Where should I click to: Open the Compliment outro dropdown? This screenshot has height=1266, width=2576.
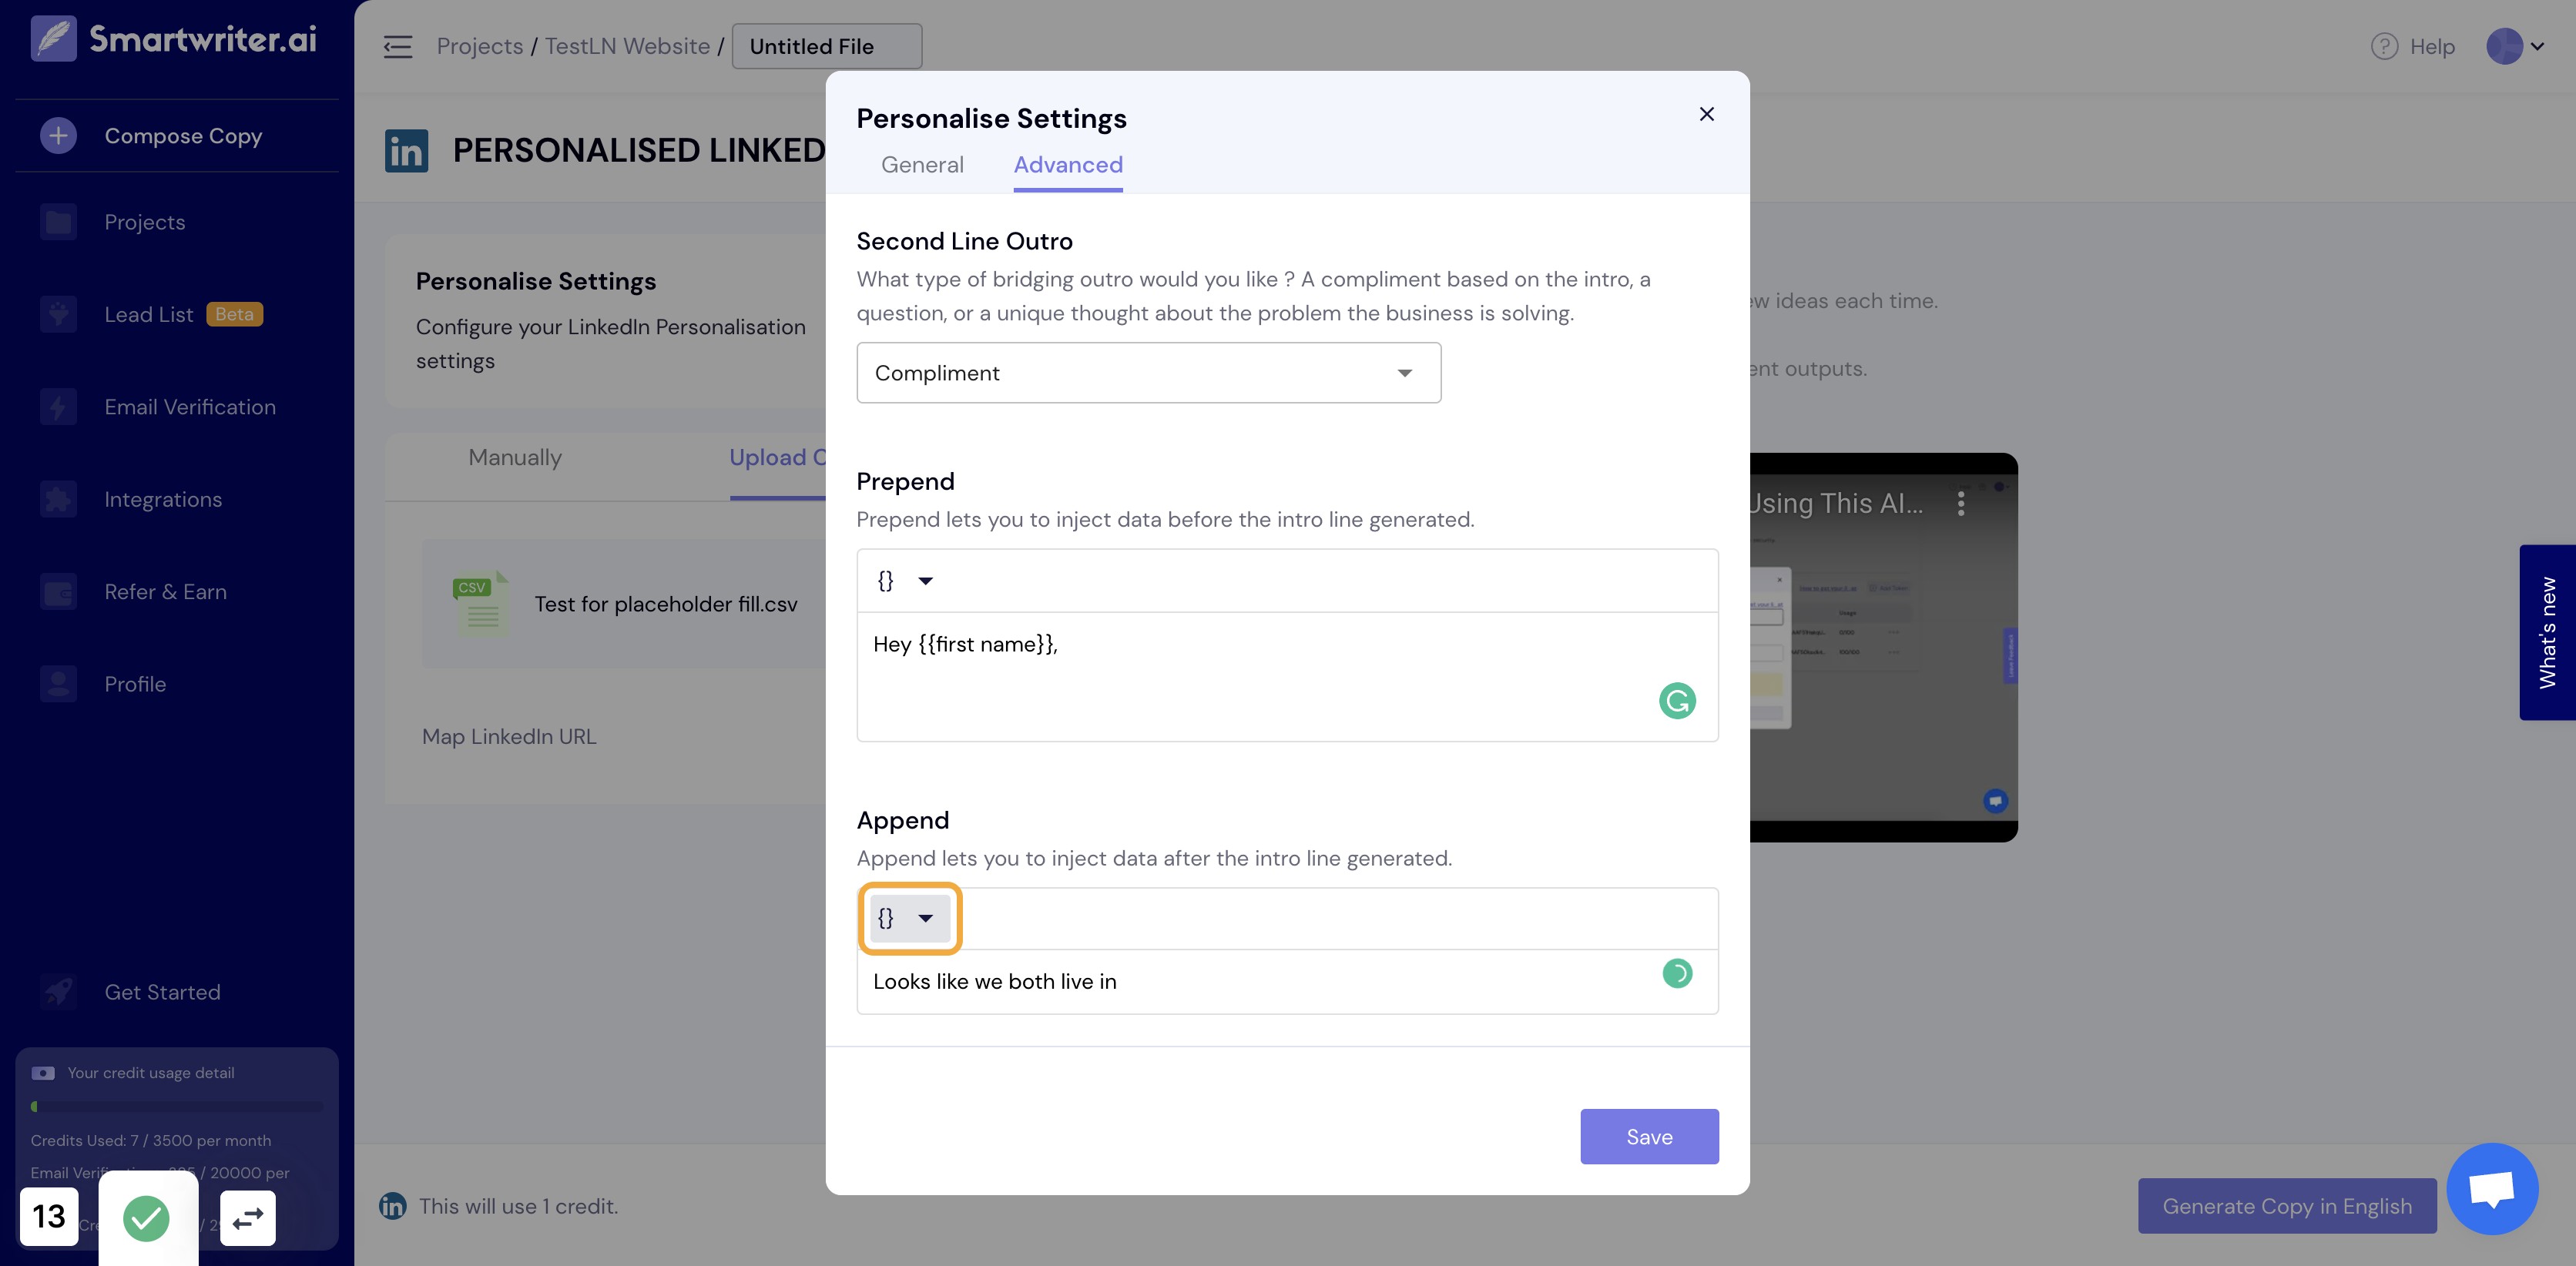click(1148, 373)
